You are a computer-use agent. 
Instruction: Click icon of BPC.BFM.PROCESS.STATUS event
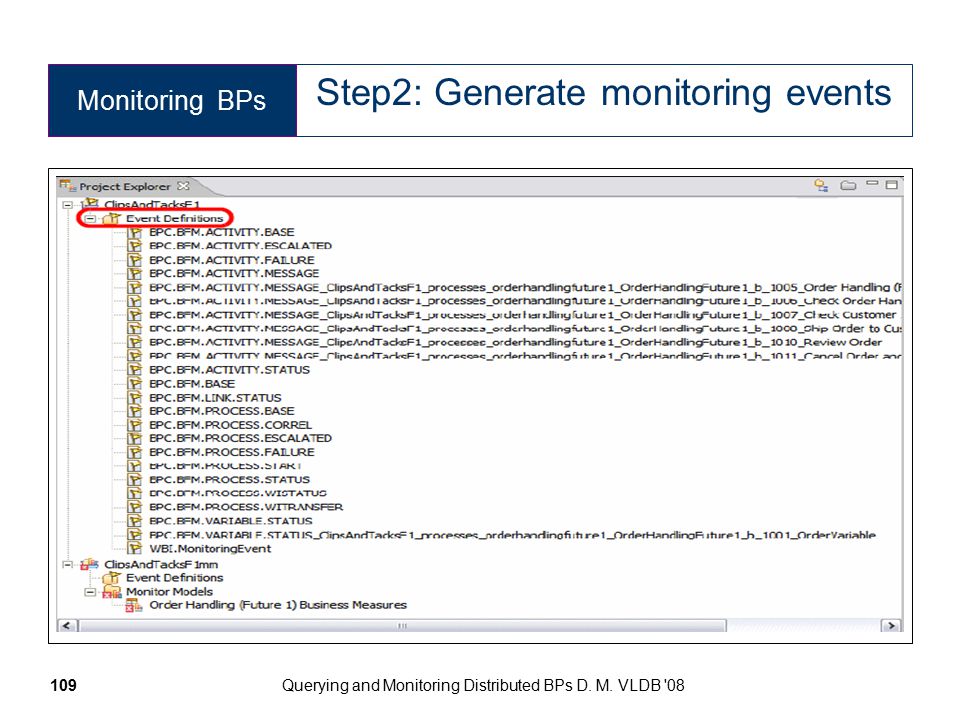135,480
